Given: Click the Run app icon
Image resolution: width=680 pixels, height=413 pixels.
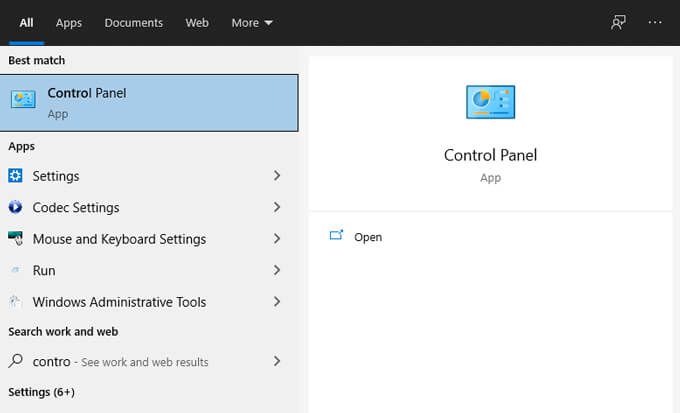Looking at the screenshot, I should tap(15, 270).
